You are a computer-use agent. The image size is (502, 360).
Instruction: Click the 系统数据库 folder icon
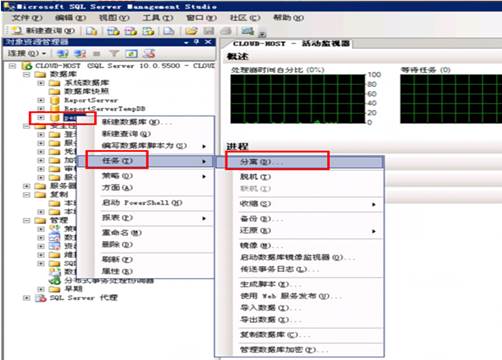54,83
